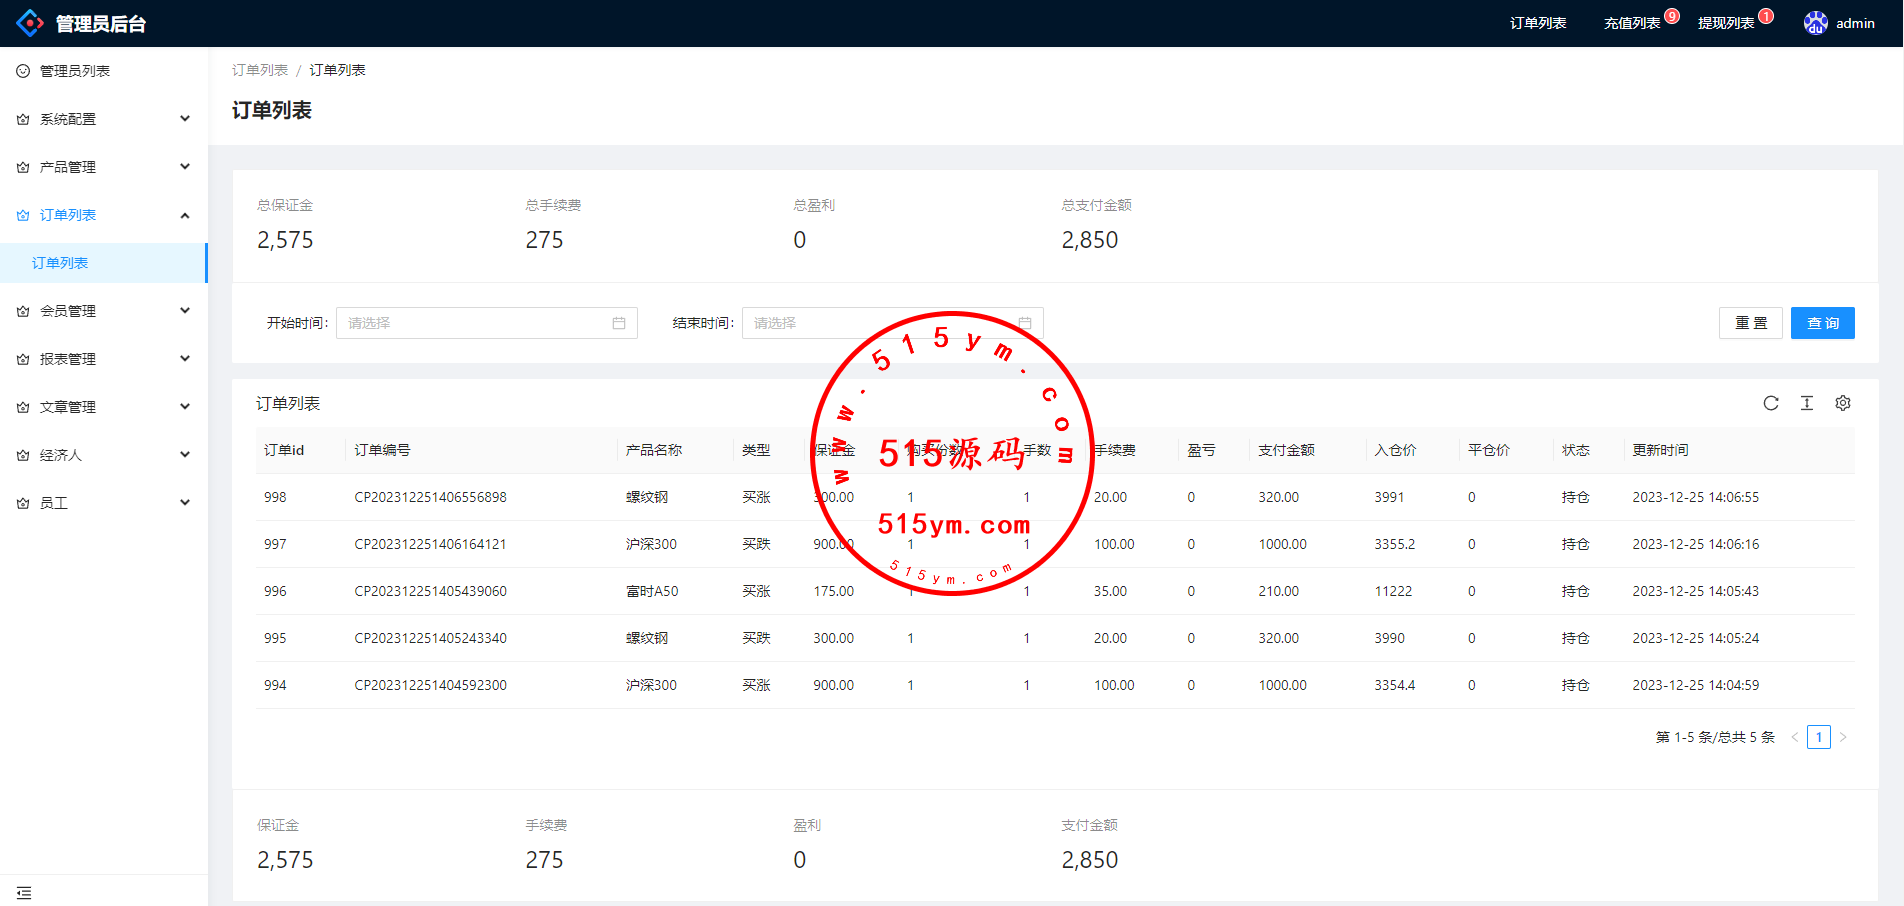Select the 订单列表 submenu item in the sidebar
Image resolution: width=1904 pixels, height=906 pixels.
pos(60,263)
